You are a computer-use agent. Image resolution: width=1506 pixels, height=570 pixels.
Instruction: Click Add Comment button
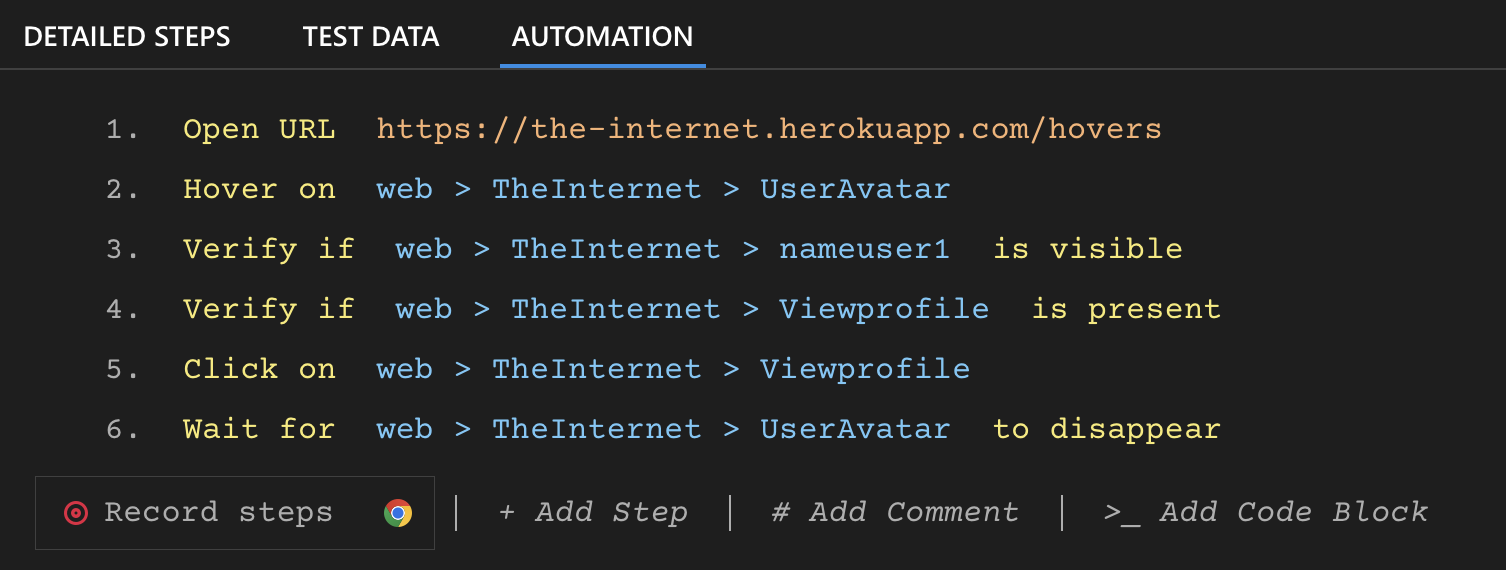point(895,513)
